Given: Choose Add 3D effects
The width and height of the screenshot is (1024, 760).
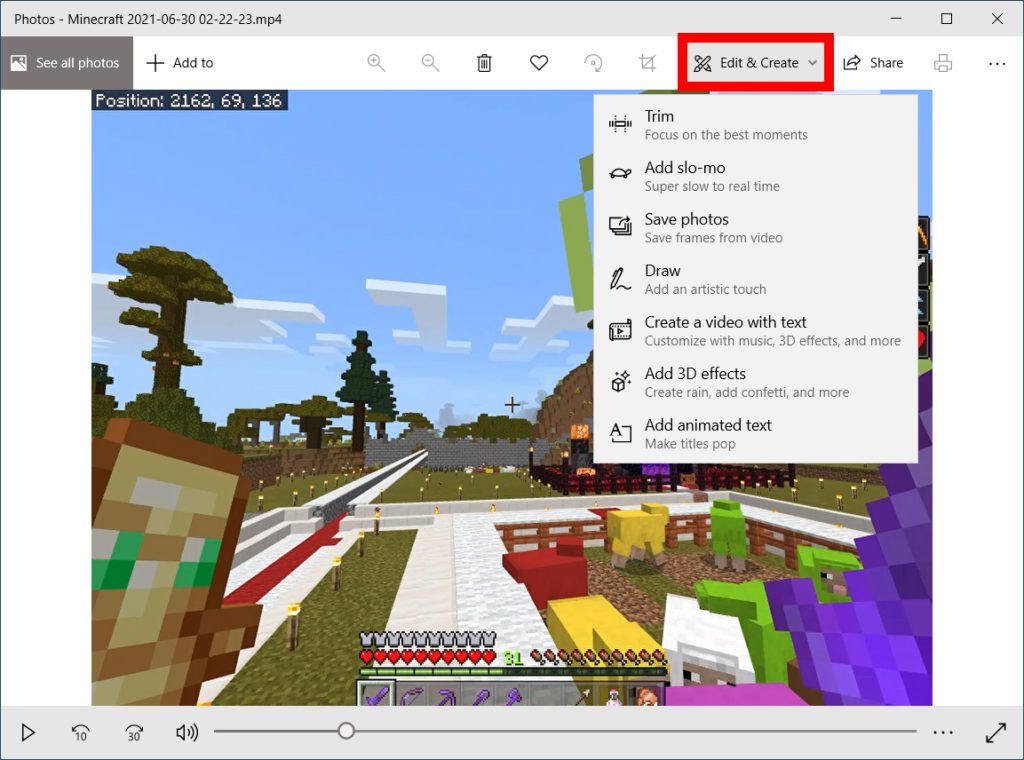Looking at the screenshot, I should tap(755, 382).
